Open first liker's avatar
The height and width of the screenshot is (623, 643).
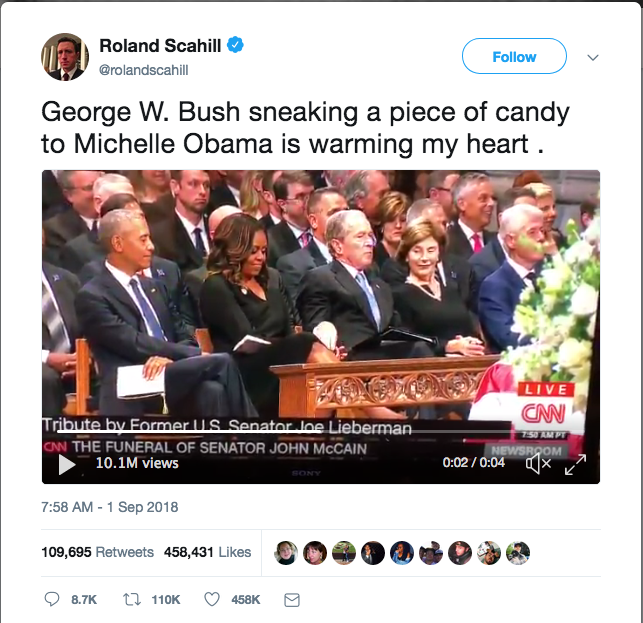click(x=286, y=552)
